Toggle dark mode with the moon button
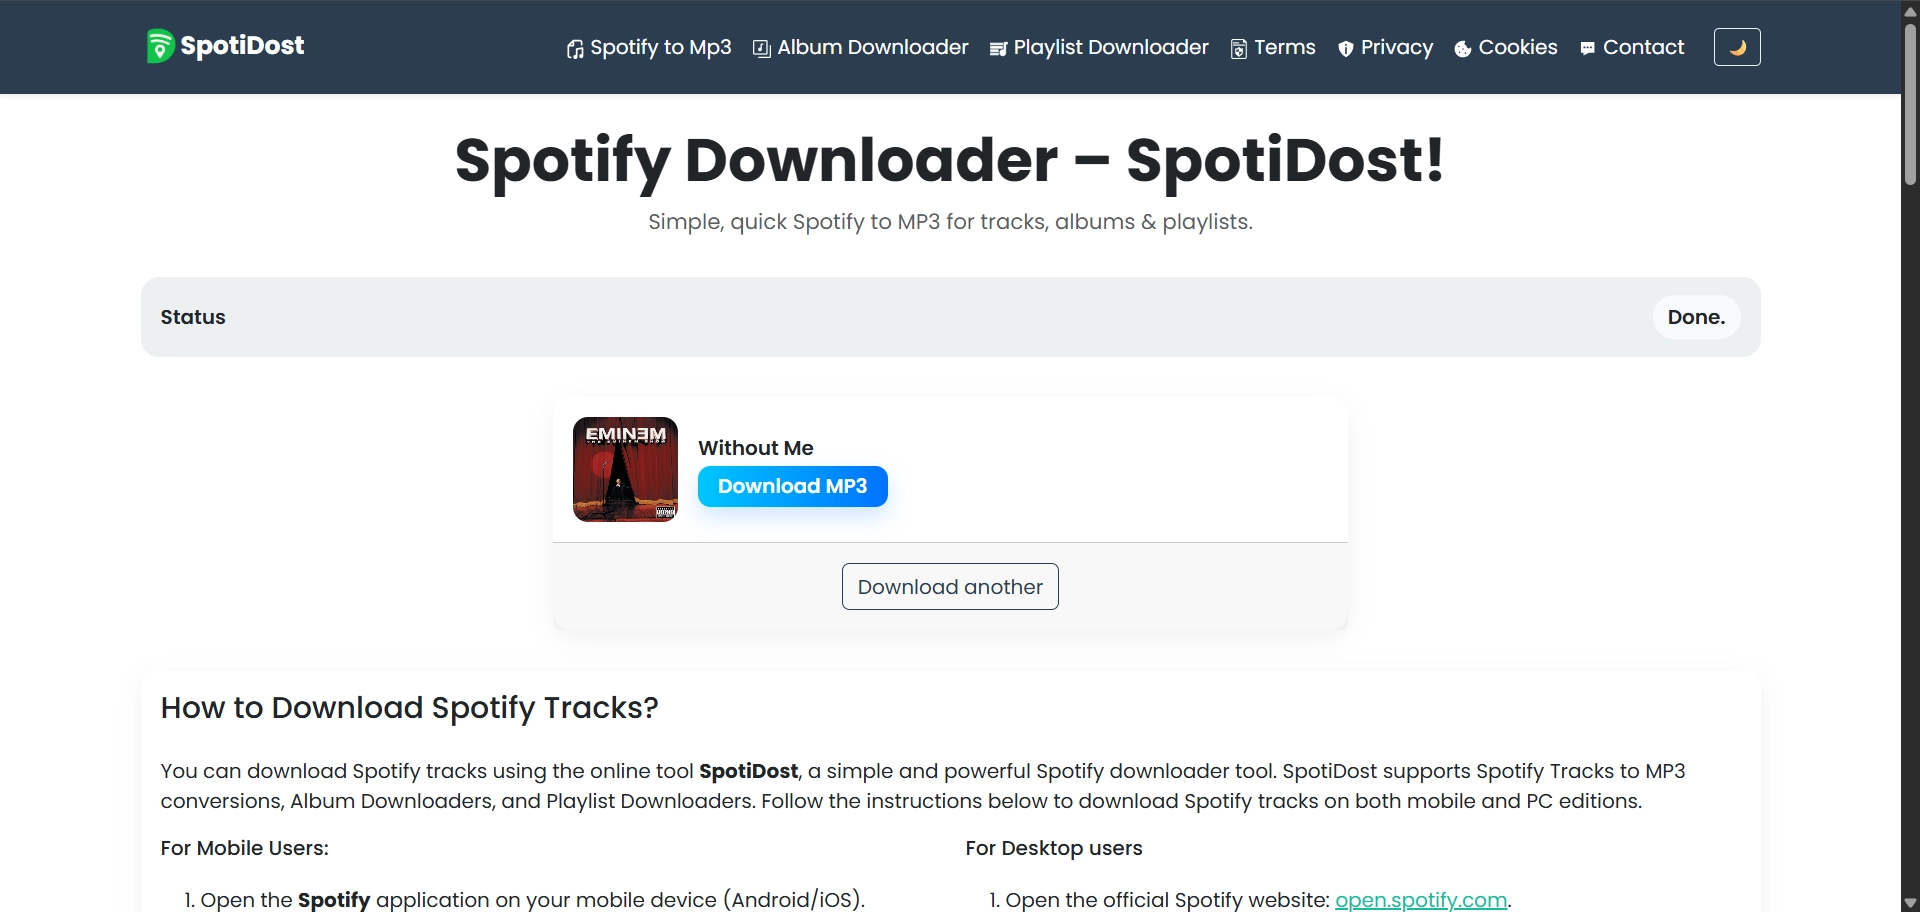 (1737, 47)
